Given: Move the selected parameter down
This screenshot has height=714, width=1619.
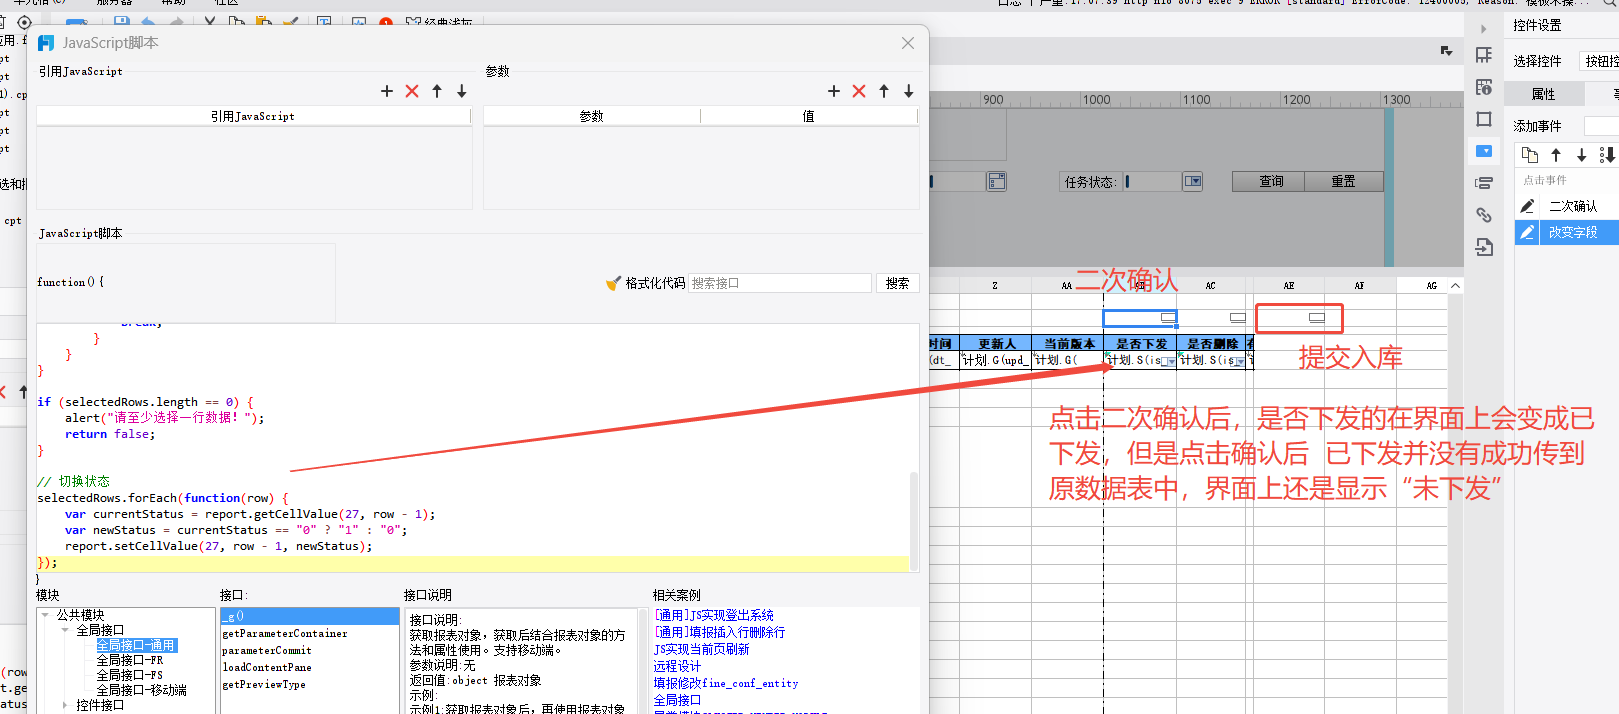Looking at the screenshot, I should tap(909, 91).
